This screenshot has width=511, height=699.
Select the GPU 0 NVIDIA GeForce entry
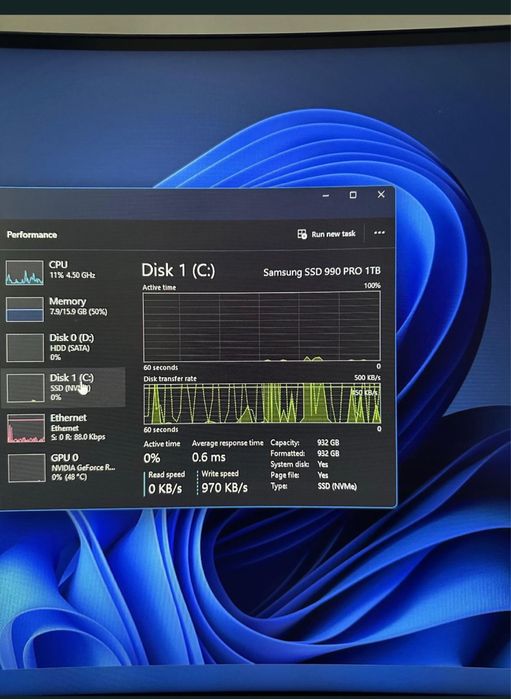pyautogui.click(x=62, y=467)
